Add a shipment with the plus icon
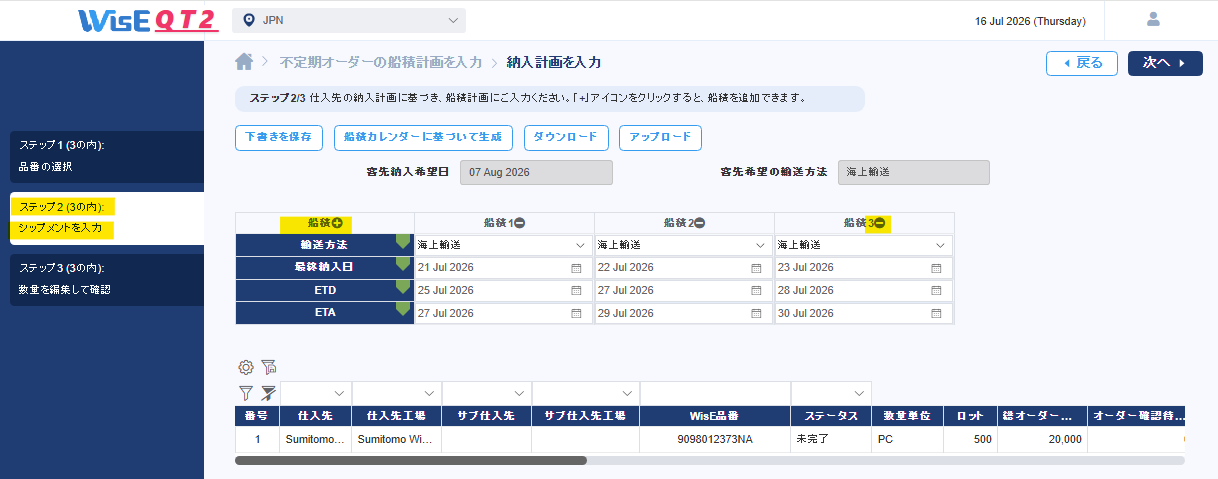The height and width of the screenshot is (479, 1218). tap(337, 223)
